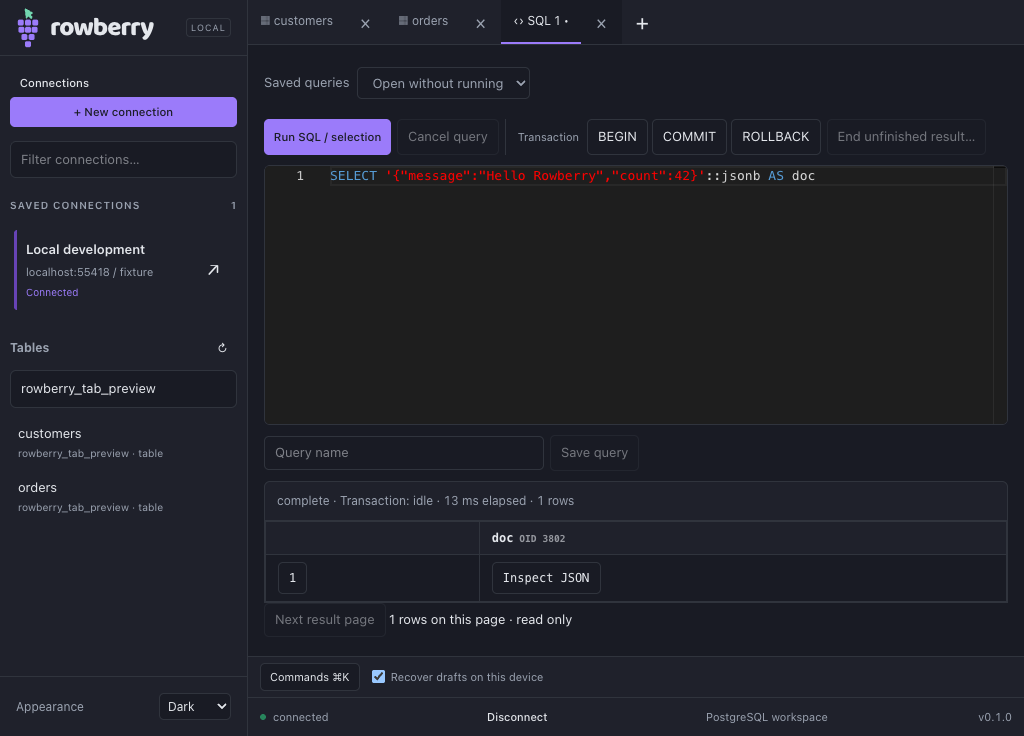Screen dimensions: 1024x736
Task: Click the LOCAL badge
Action: [x=208, y=27]
